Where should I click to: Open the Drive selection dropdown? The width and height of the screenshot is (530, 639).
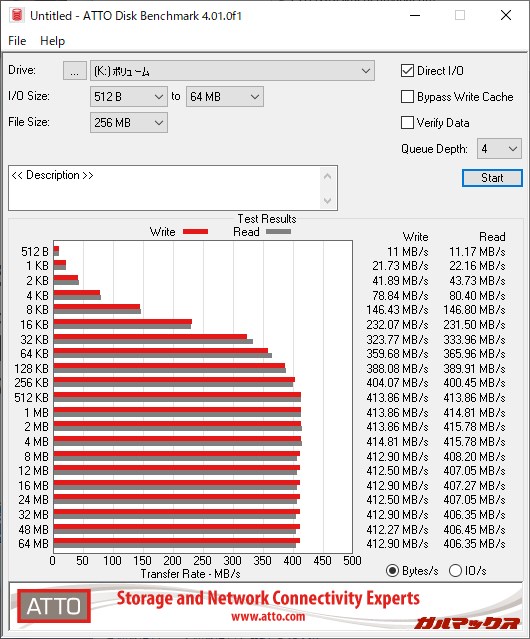(x=232, y=71)
